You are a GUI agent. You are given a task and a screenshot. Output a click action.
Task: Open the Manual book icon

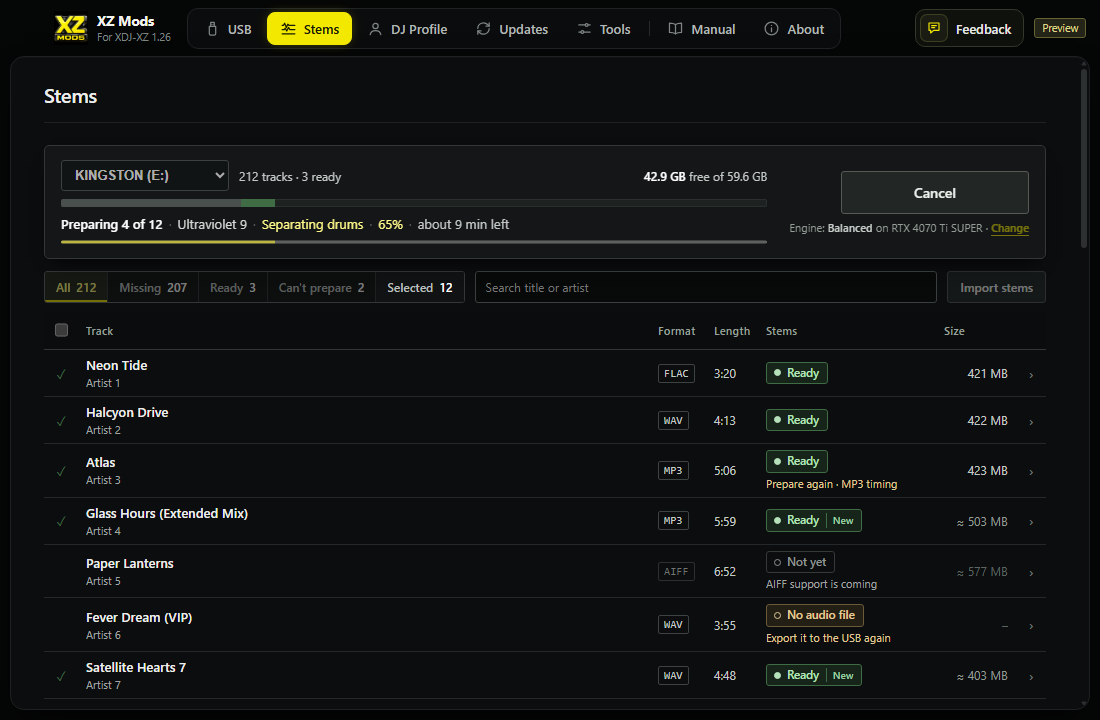[676, 29]
